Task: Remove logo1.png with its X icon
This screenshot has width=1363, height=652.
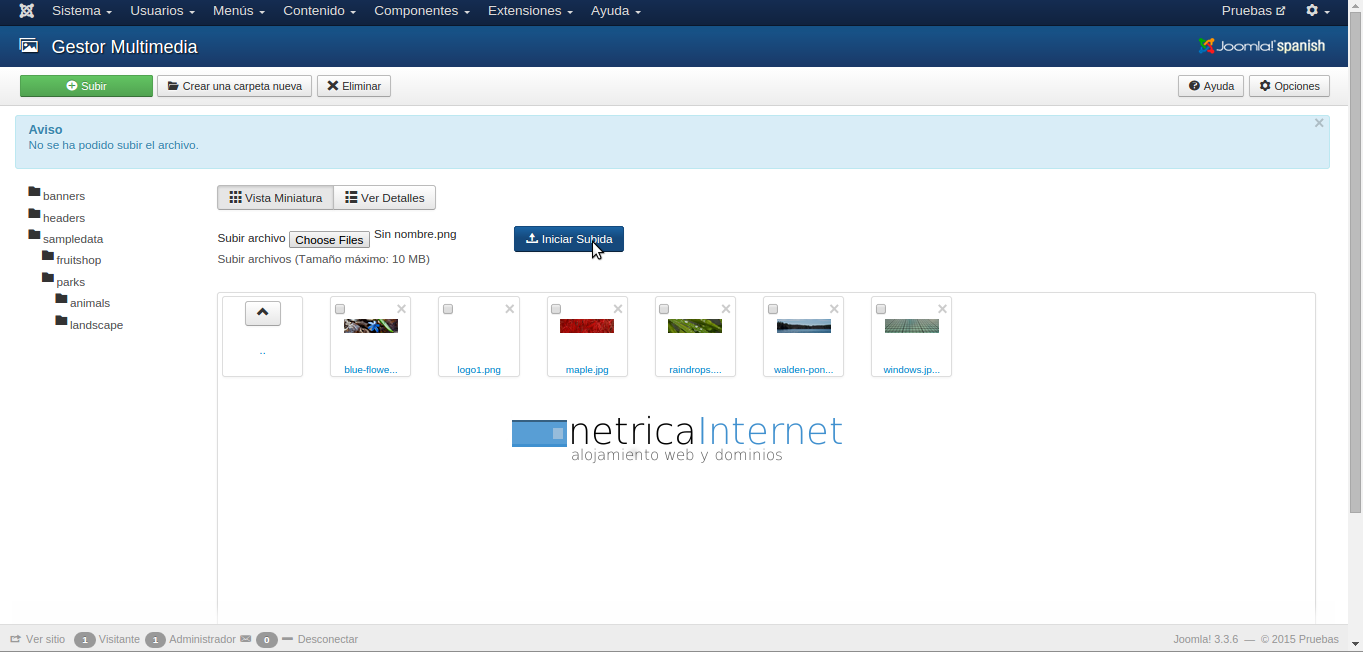Action: click(510, 309)
